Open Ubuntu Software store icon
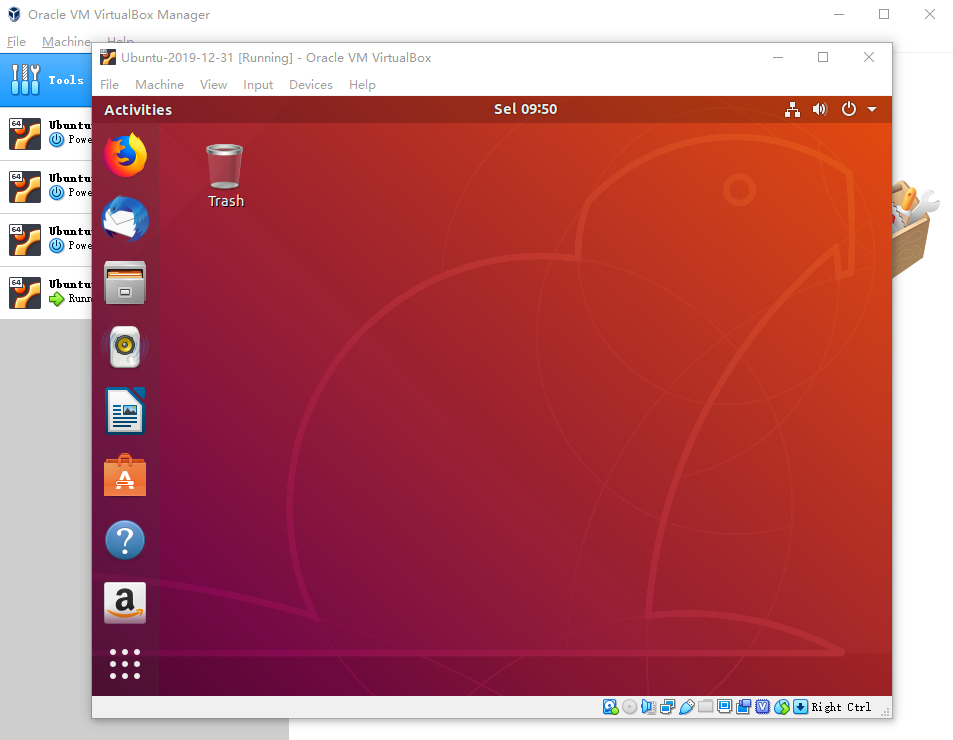The height and width of the screenshot is (740, 953). pos(125,475)
